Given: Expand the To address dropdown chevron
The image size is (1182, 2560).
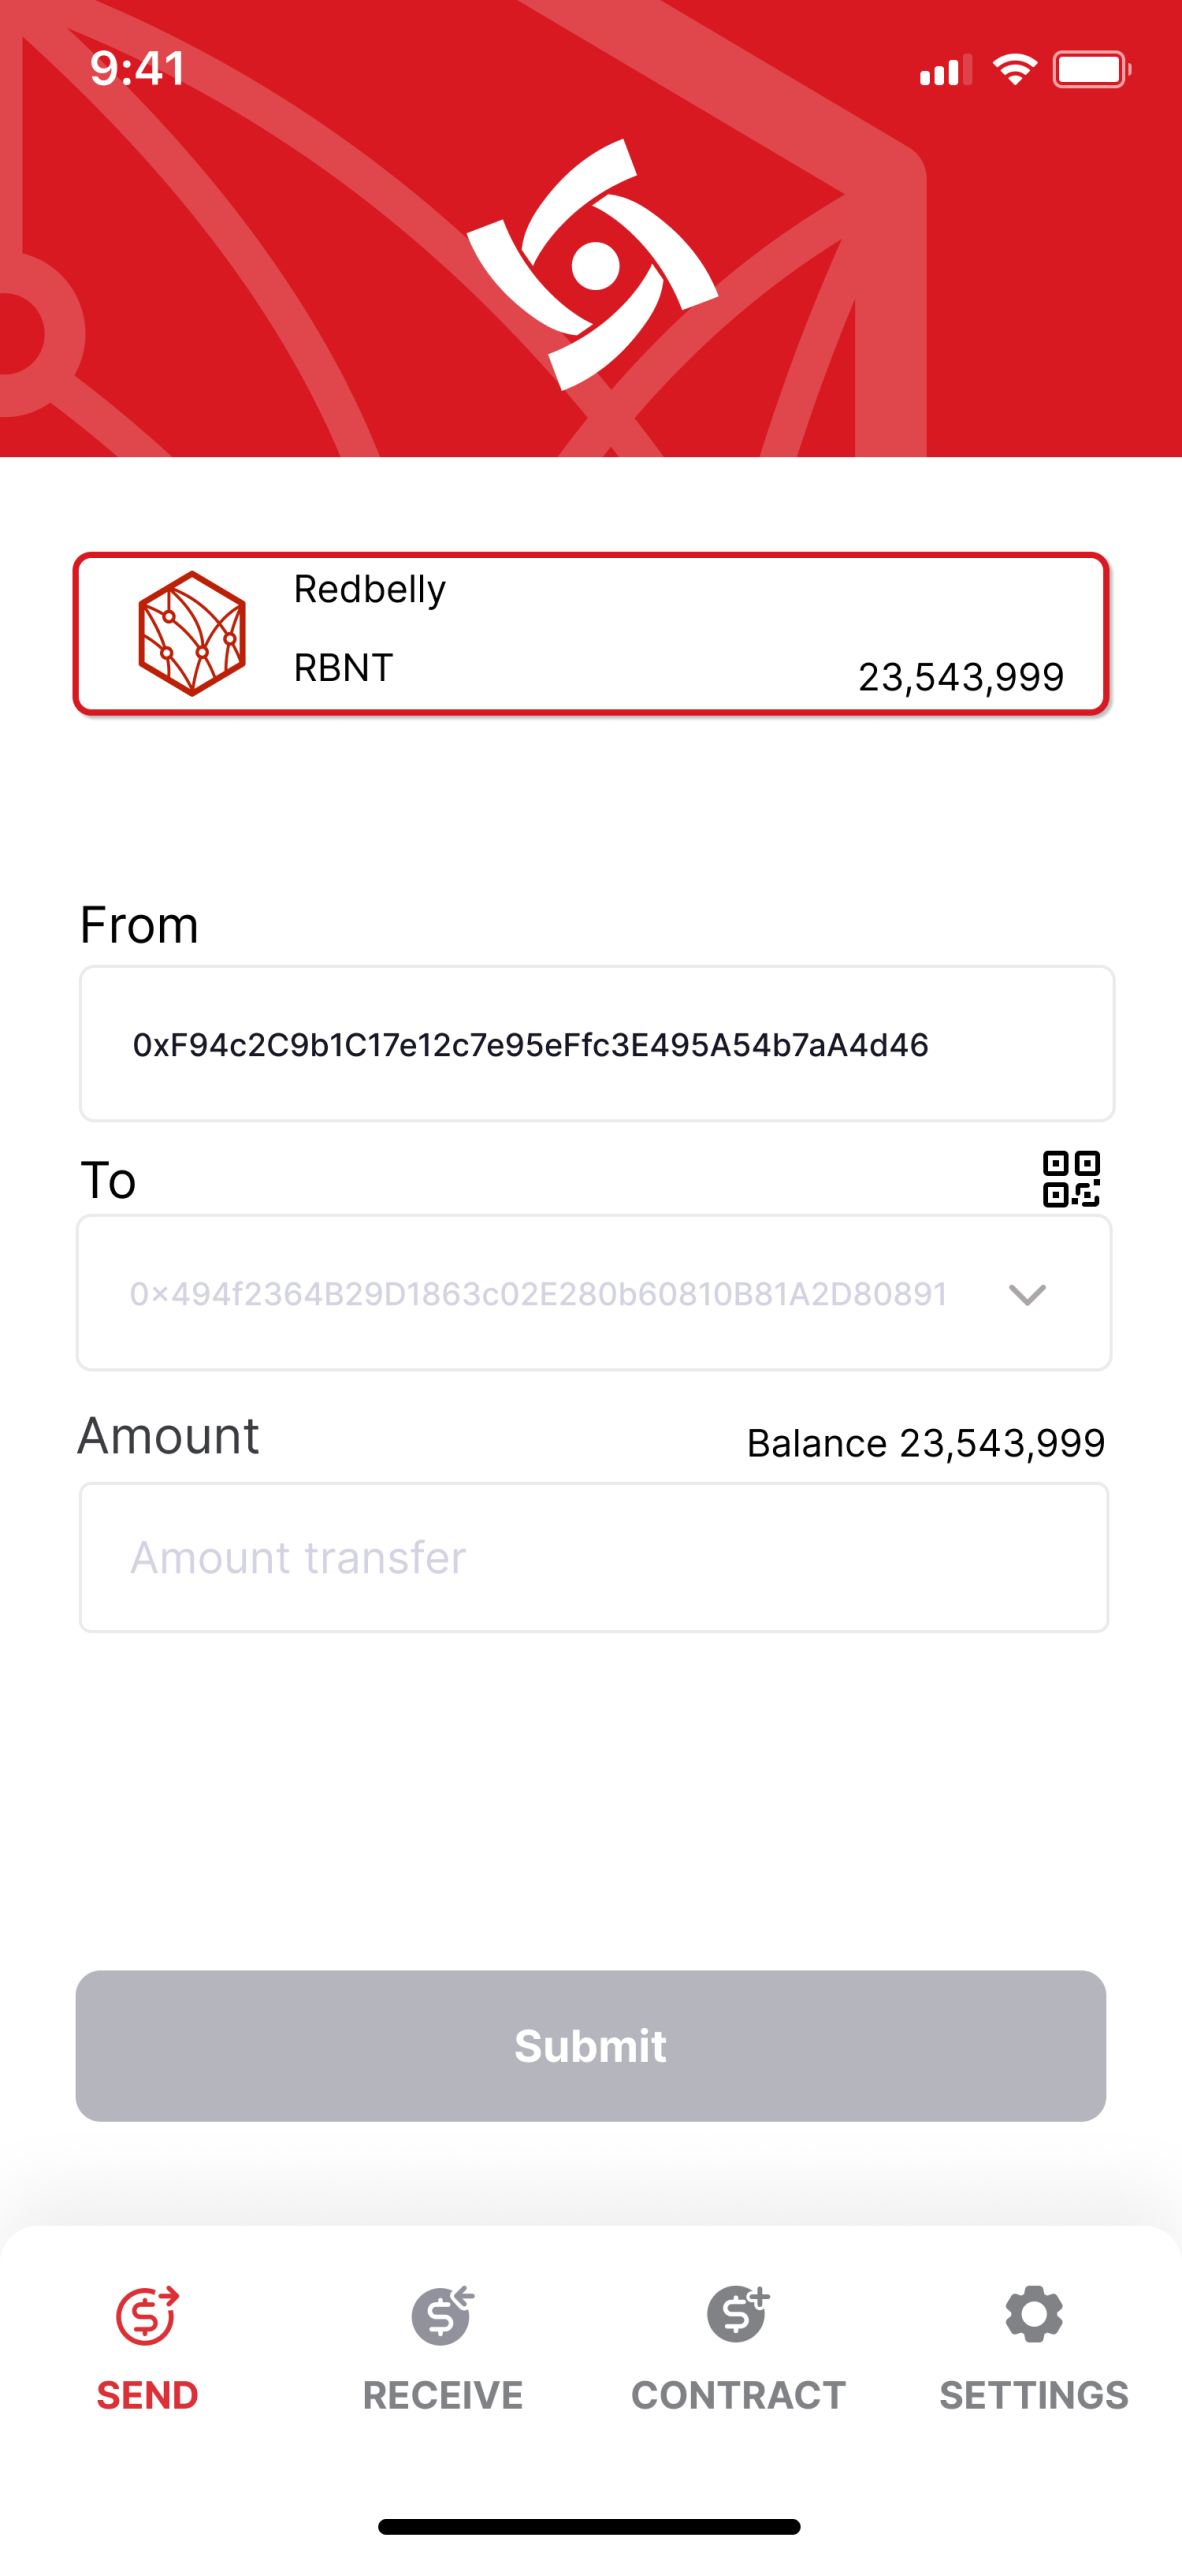Looking at the screenshot, I should click(x=1027, y=1294).
